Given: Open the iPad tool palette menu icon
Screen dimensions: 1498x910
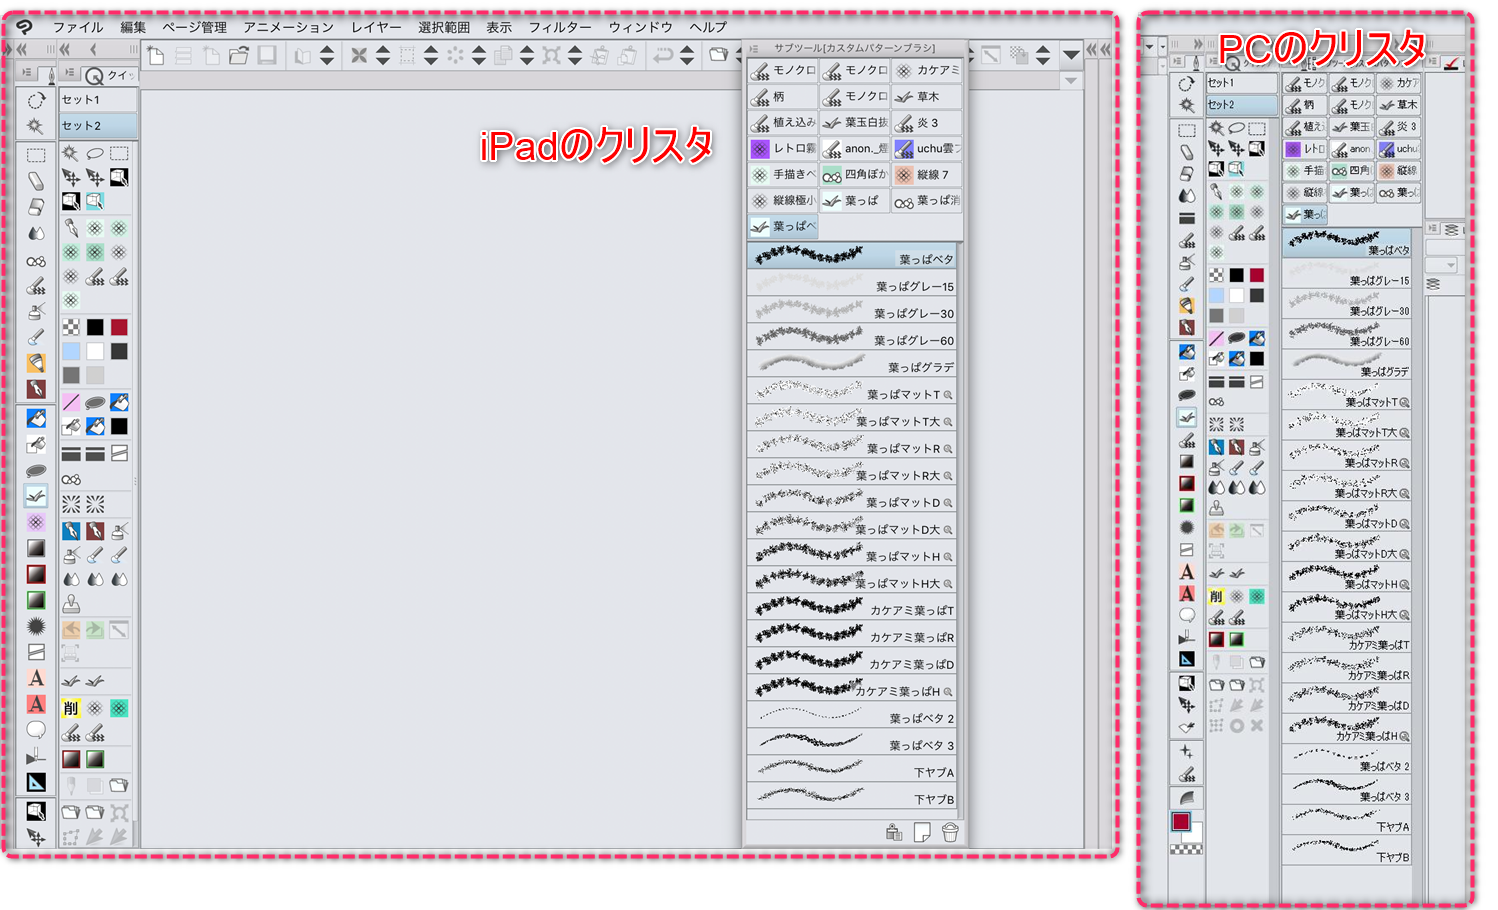Looking at the screenshot, I should point(27,73).
